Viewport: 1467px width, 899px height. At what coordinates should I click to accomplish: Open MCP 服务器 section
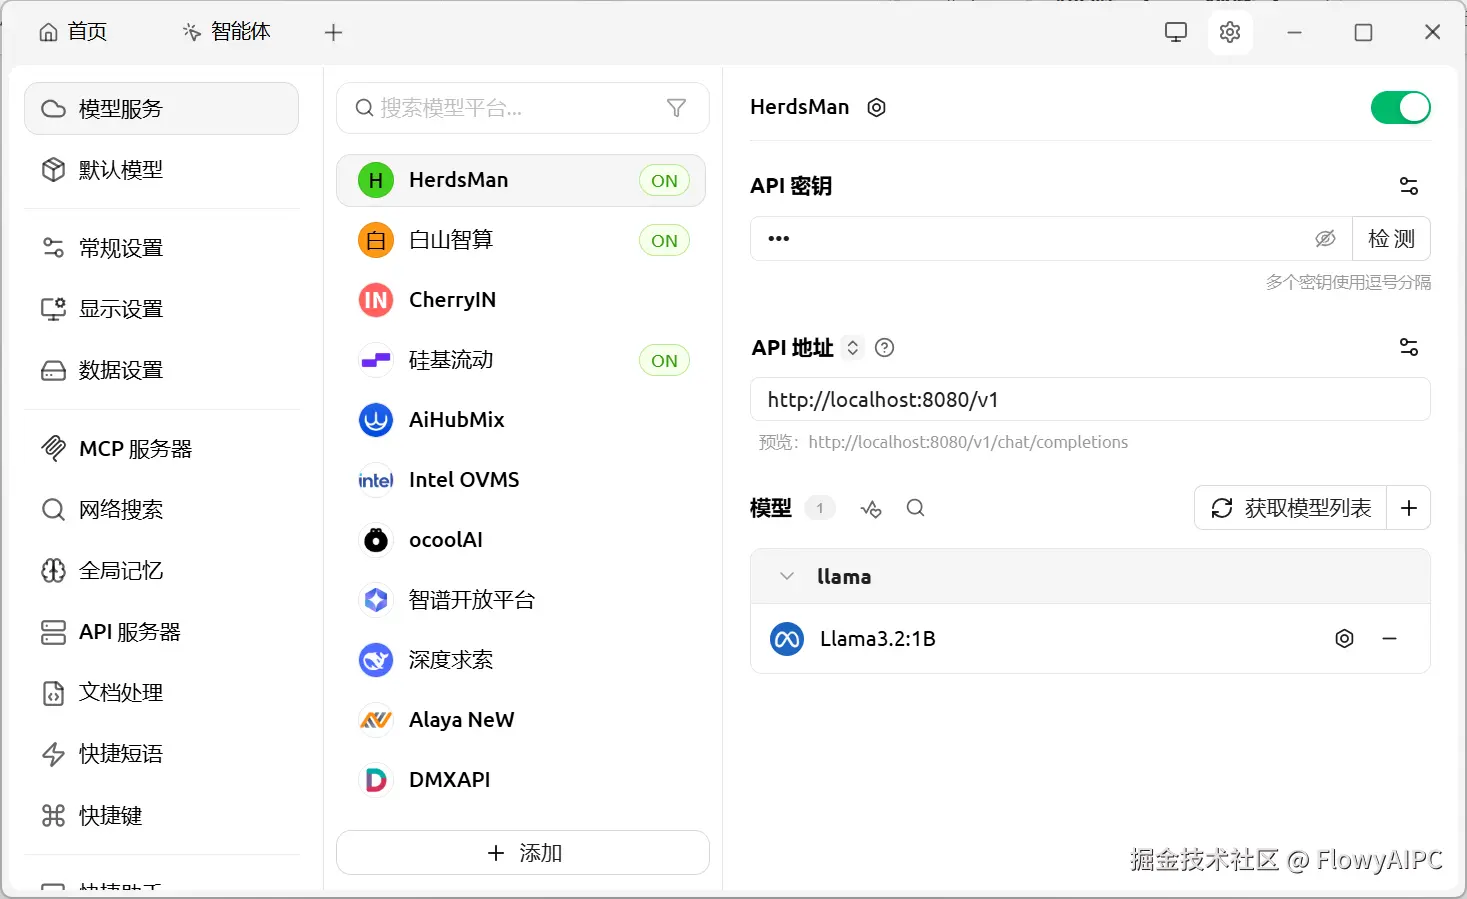(x=161, y=449)
